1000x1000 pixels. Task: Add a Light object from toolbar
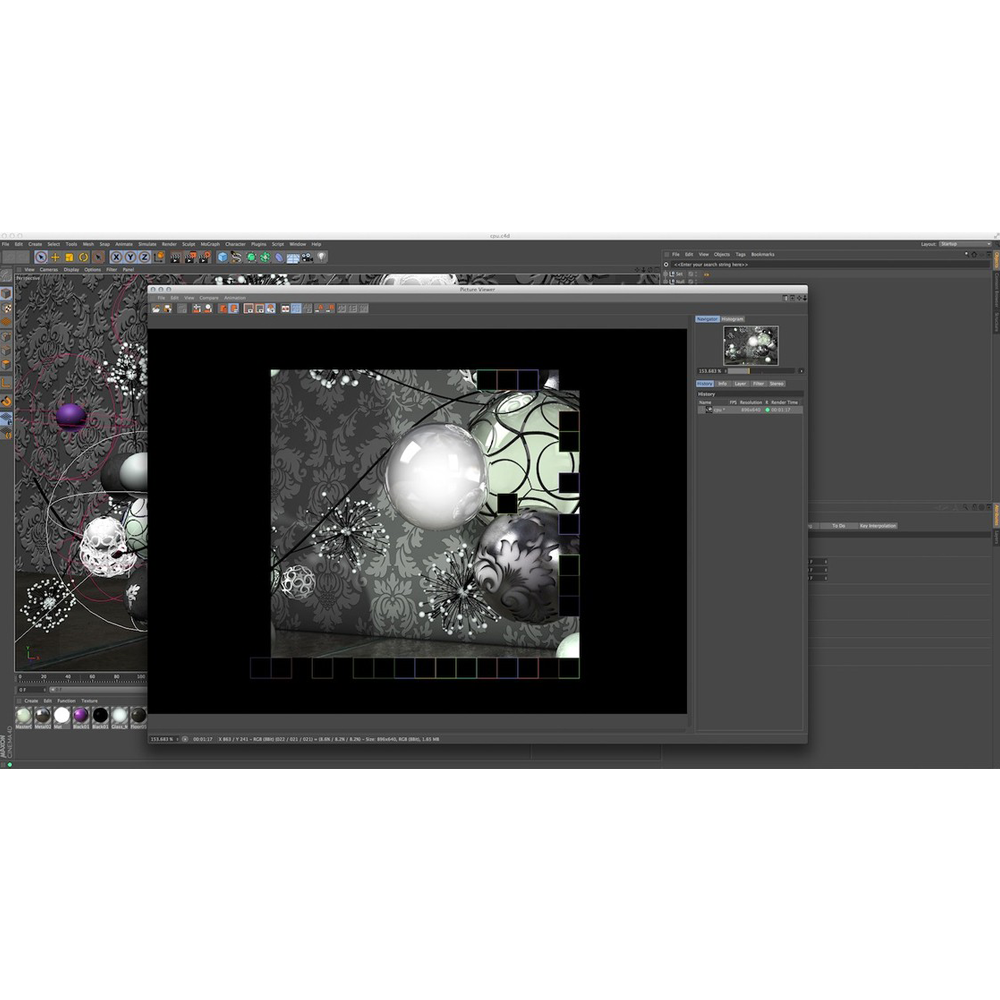tap(321, 257)
